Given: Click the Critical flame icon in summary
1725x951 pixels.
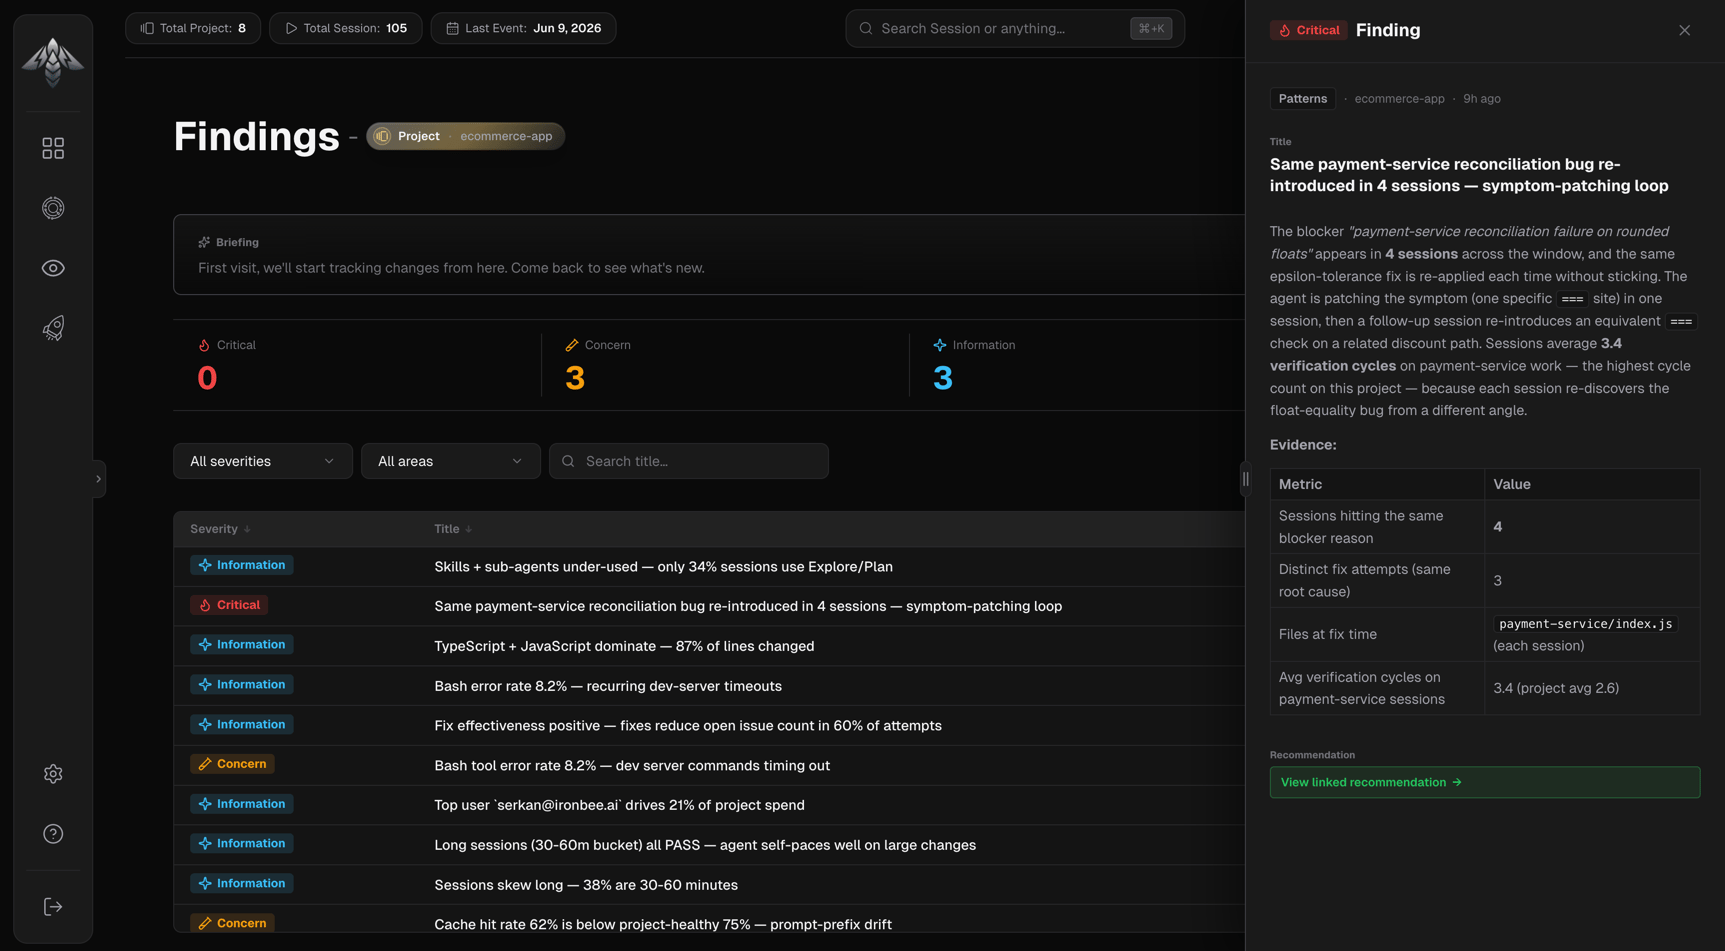Looking at the screenshot, I should point(204,345).
